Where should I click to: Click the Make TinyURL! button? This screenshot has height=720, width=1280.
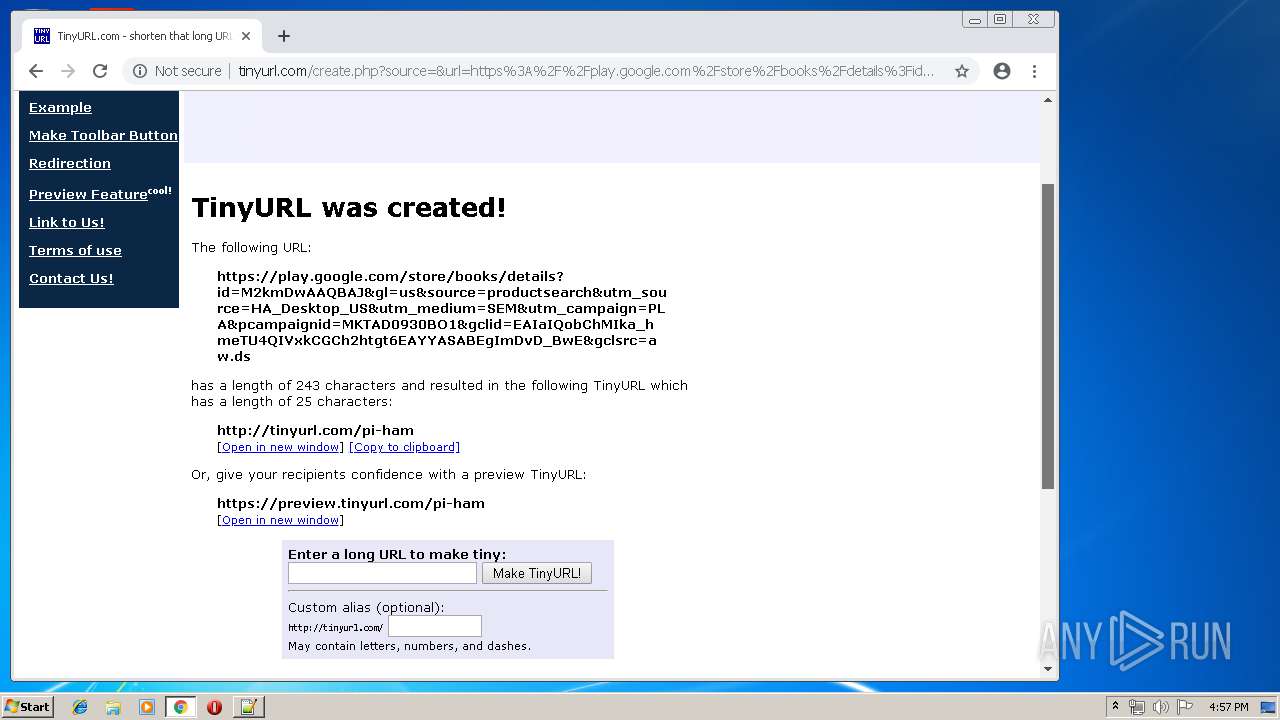(536, 573)
